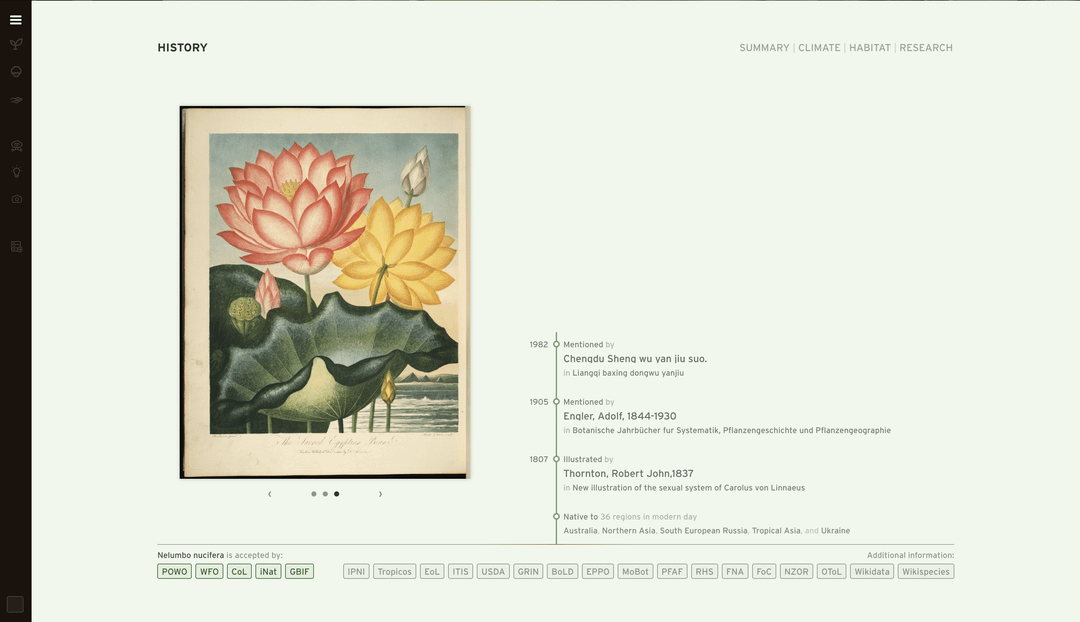1080x622 pixels.
Task: Open the USDA additional info button
Action: coord(492,572)
